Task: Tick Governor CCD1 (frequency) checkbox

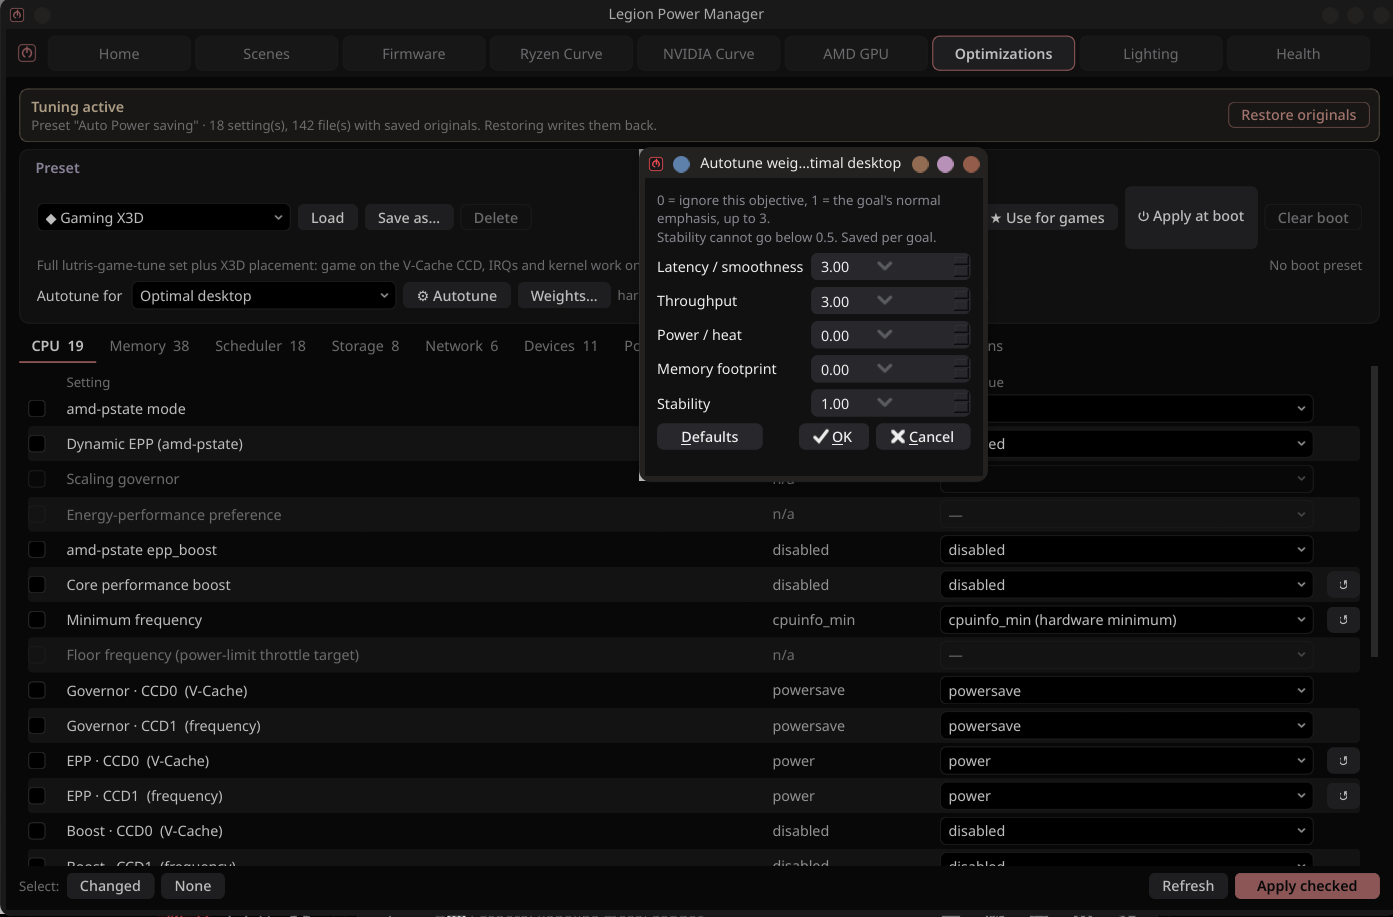Action: tap(37, 726)
